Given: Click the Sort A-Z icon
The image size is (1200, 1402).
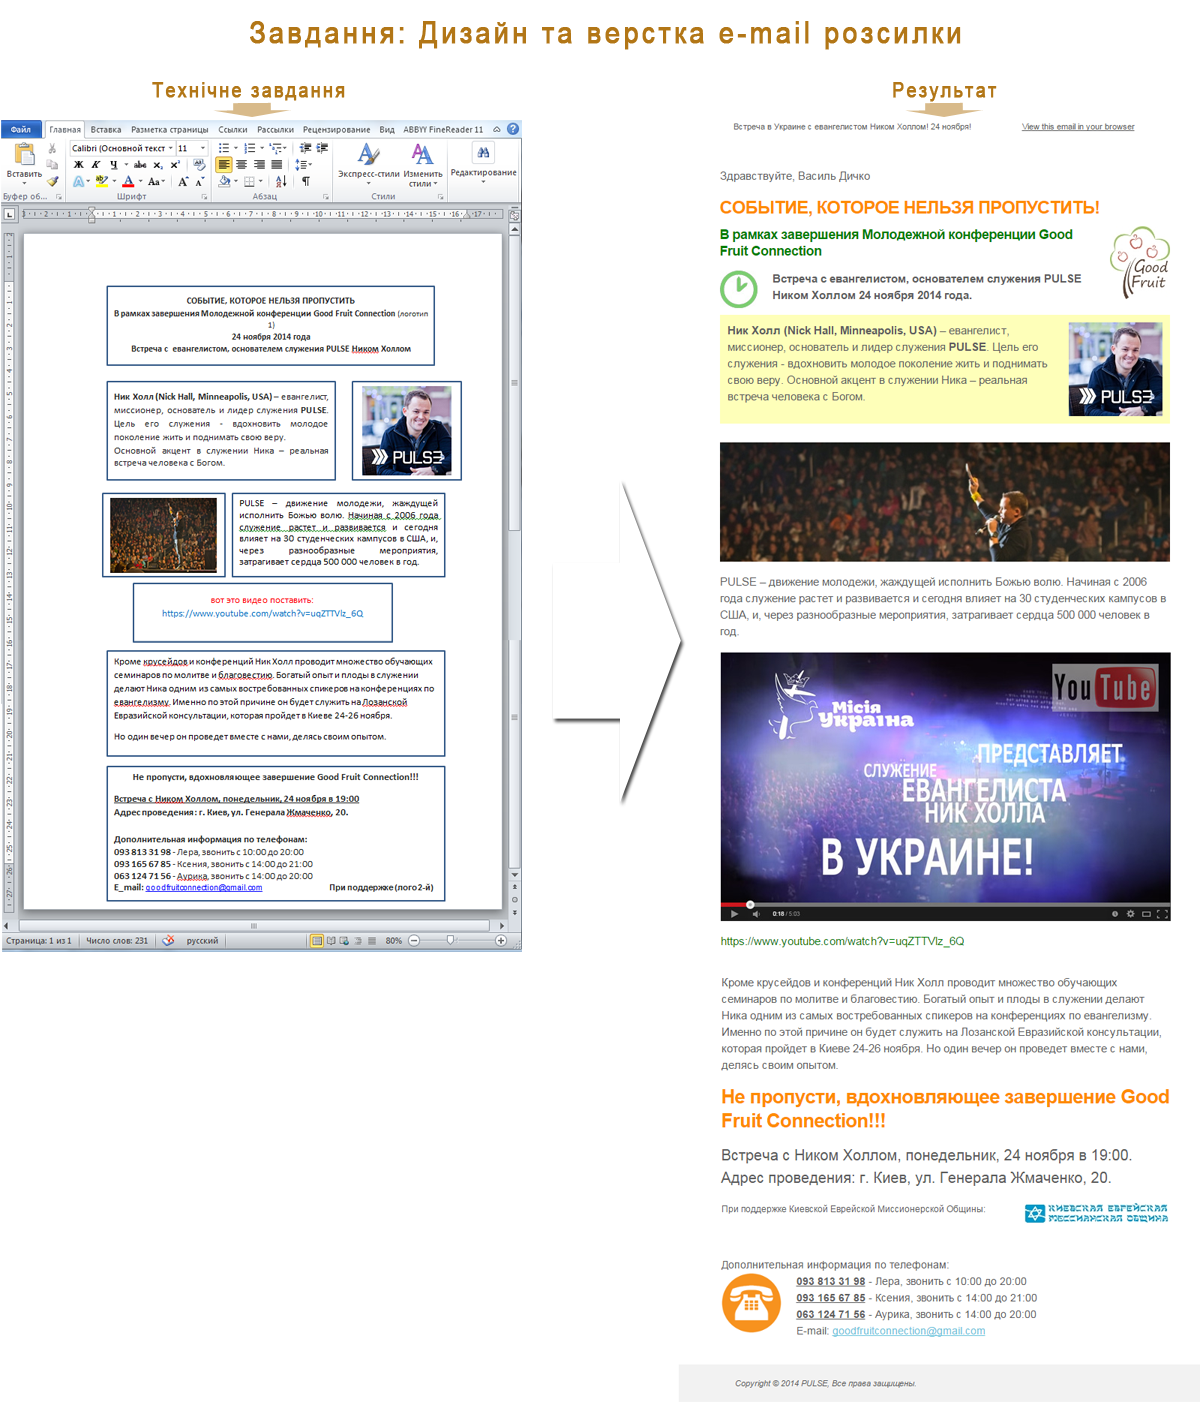Looking at the screenshot, I should coord(281,181).
